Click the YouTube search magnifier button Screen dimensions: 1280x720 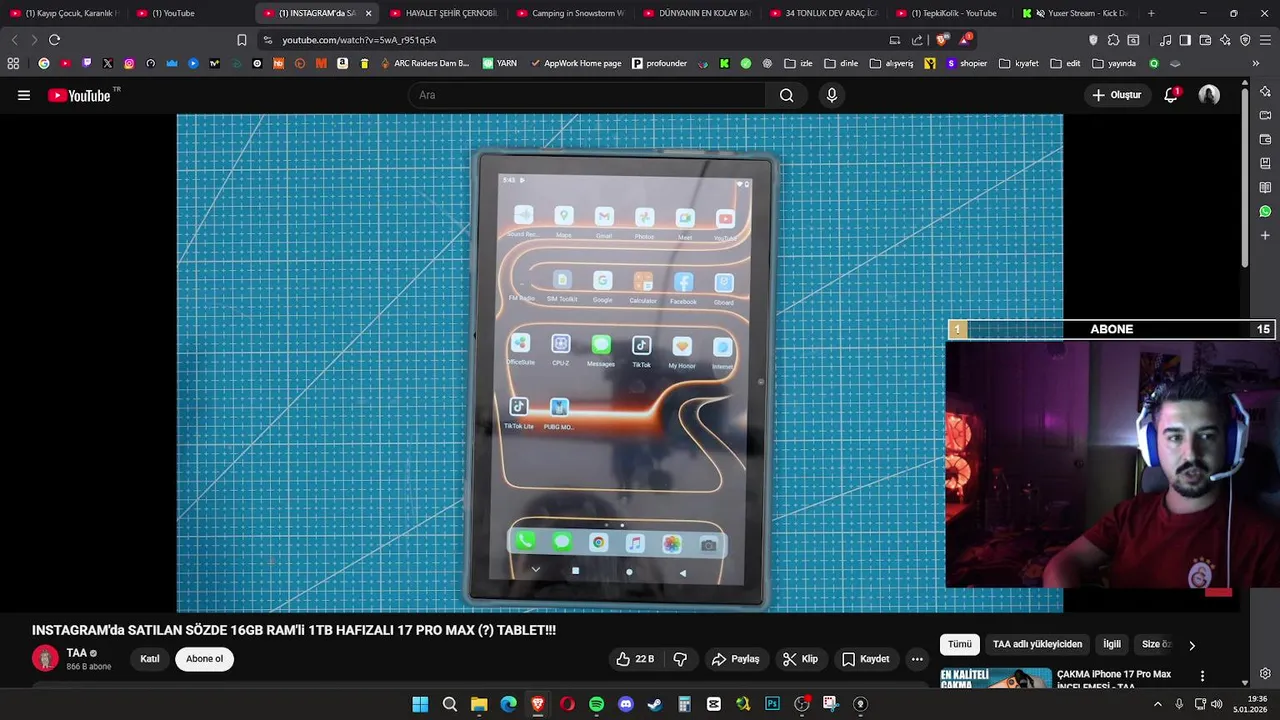[786, 95]
